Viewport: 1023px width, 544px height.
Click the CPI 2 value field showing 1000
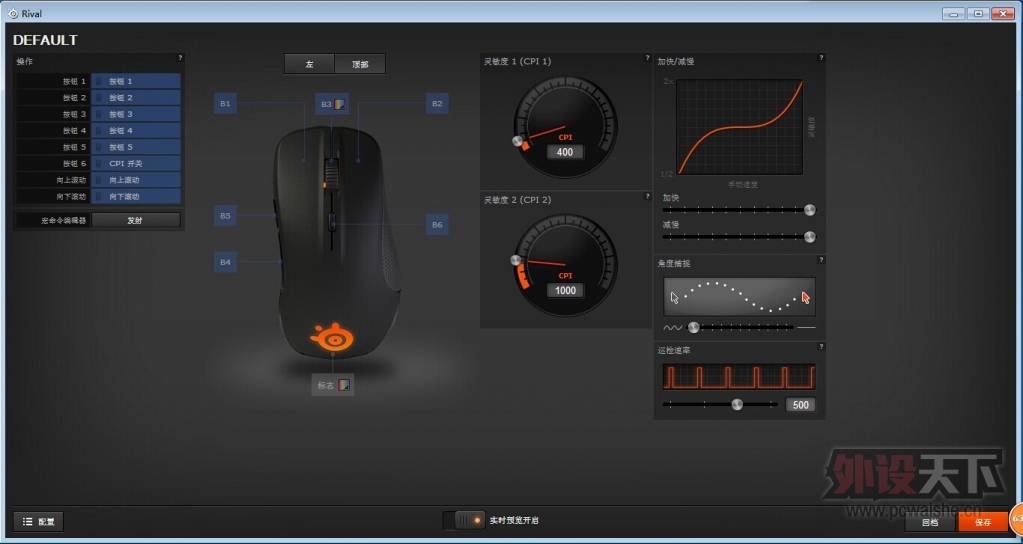(565, 290)
